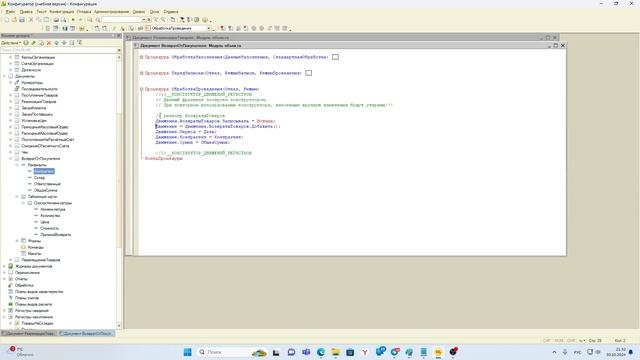Select the РасходныйКассовыйОрдер document
The width and height of the screenshot is (640, 360).
point(44,133)
